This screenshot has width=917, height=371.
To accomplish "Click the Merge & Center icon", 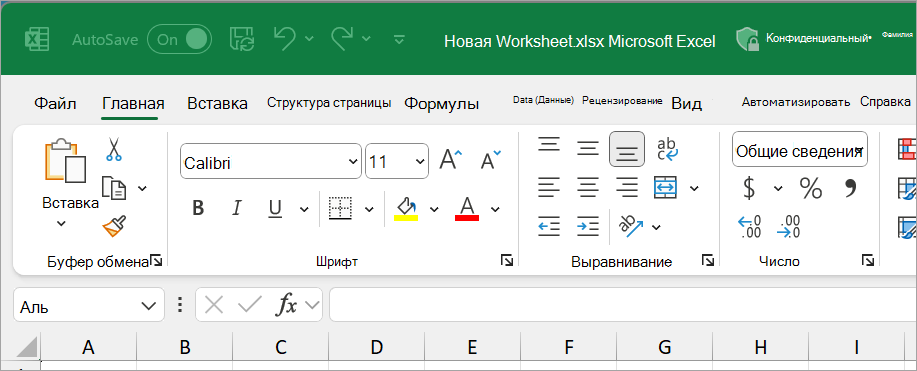I will (666, 187).
